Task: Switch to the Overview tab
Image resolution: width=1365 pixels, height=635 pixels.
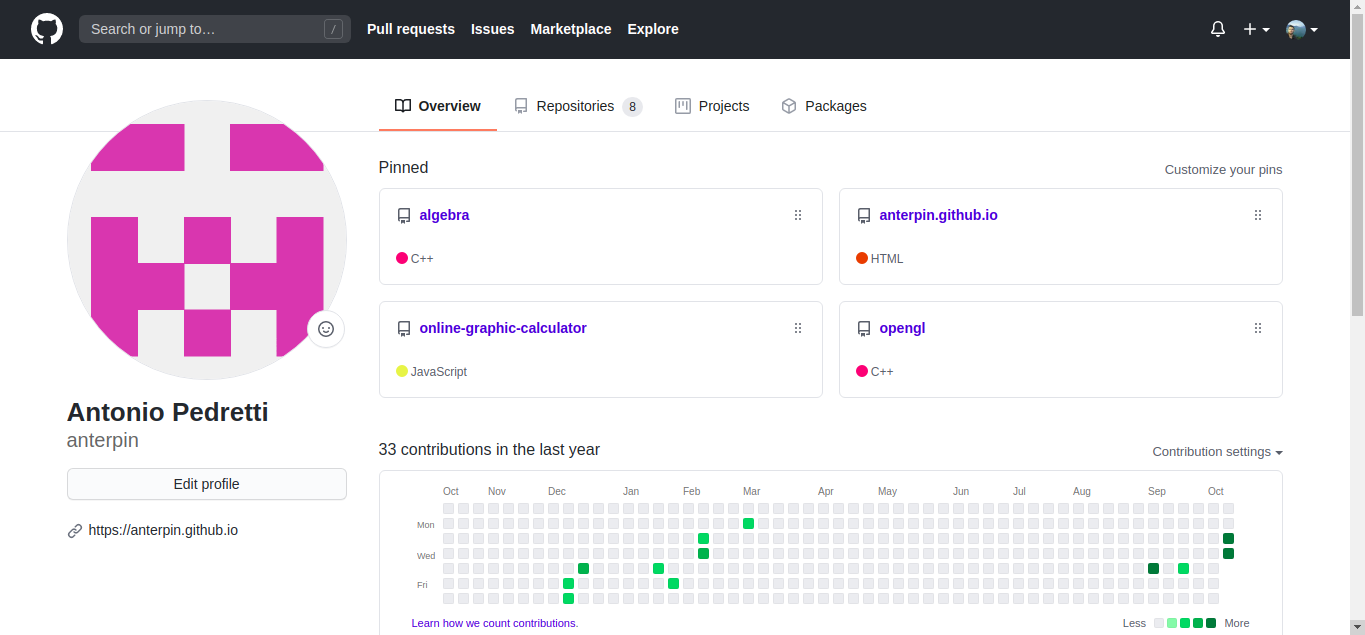Action: [x=438, y=106]
